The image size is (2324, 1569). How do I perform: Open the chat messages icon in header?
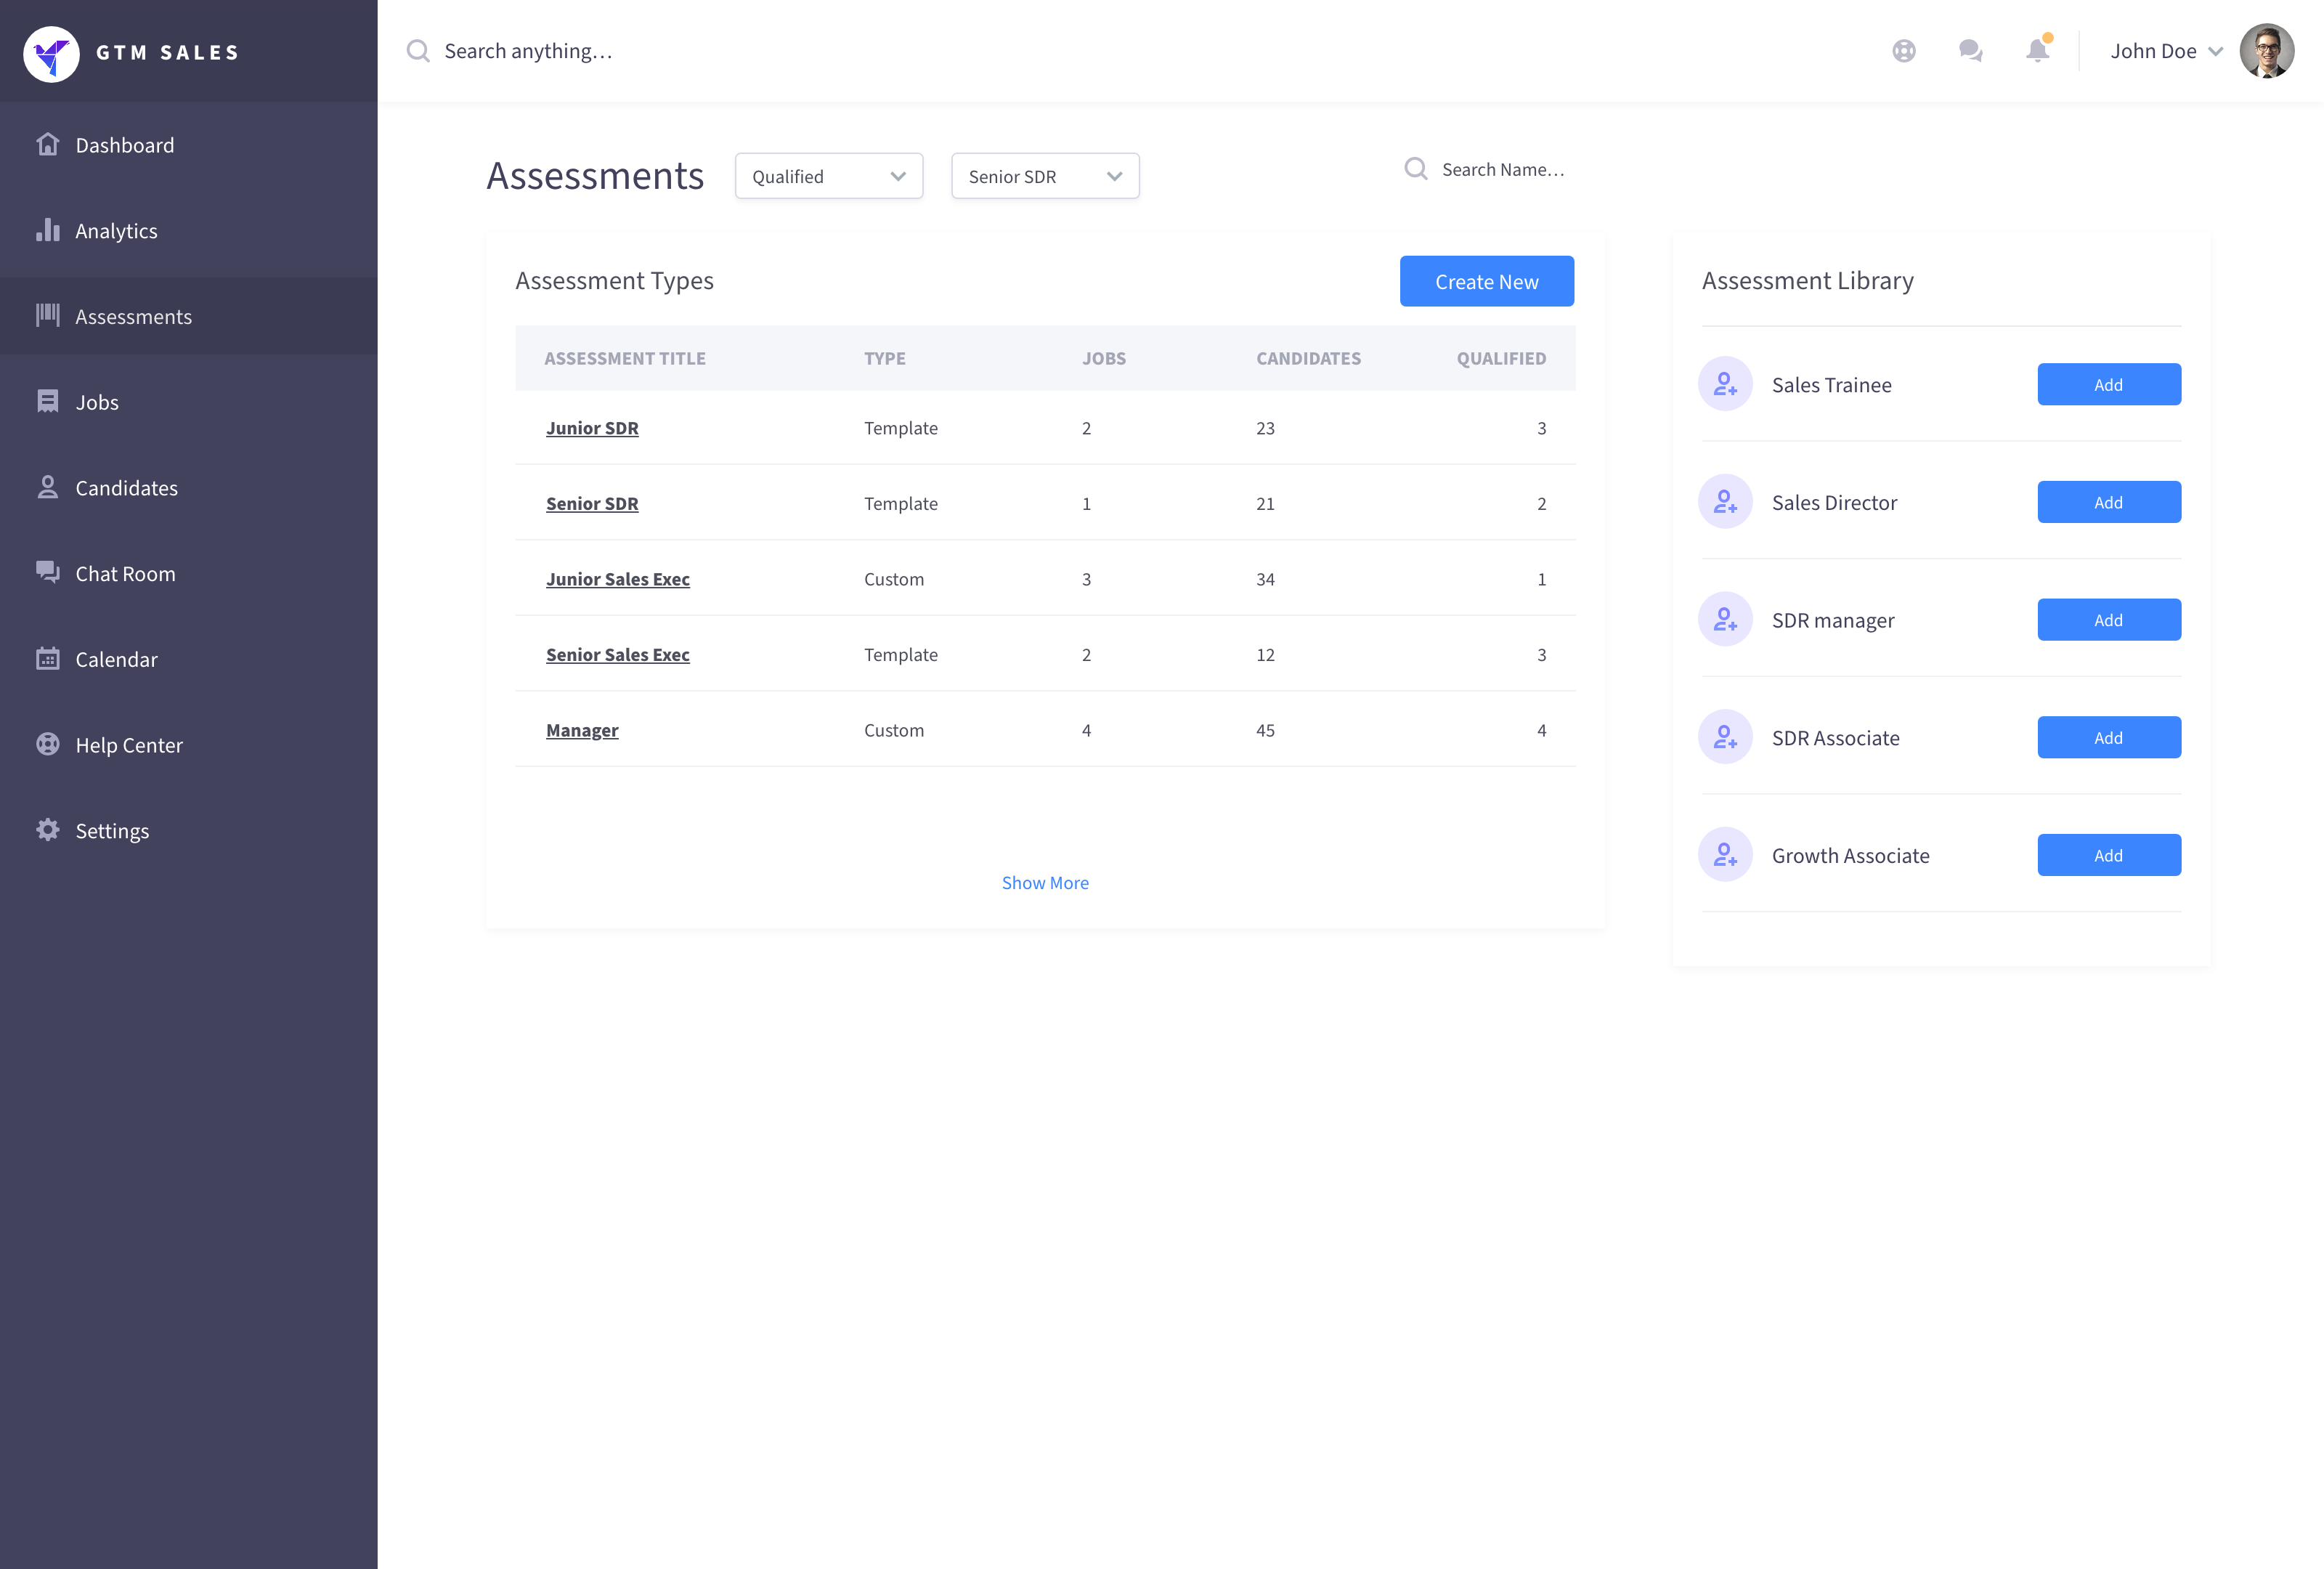(1970, 51)
